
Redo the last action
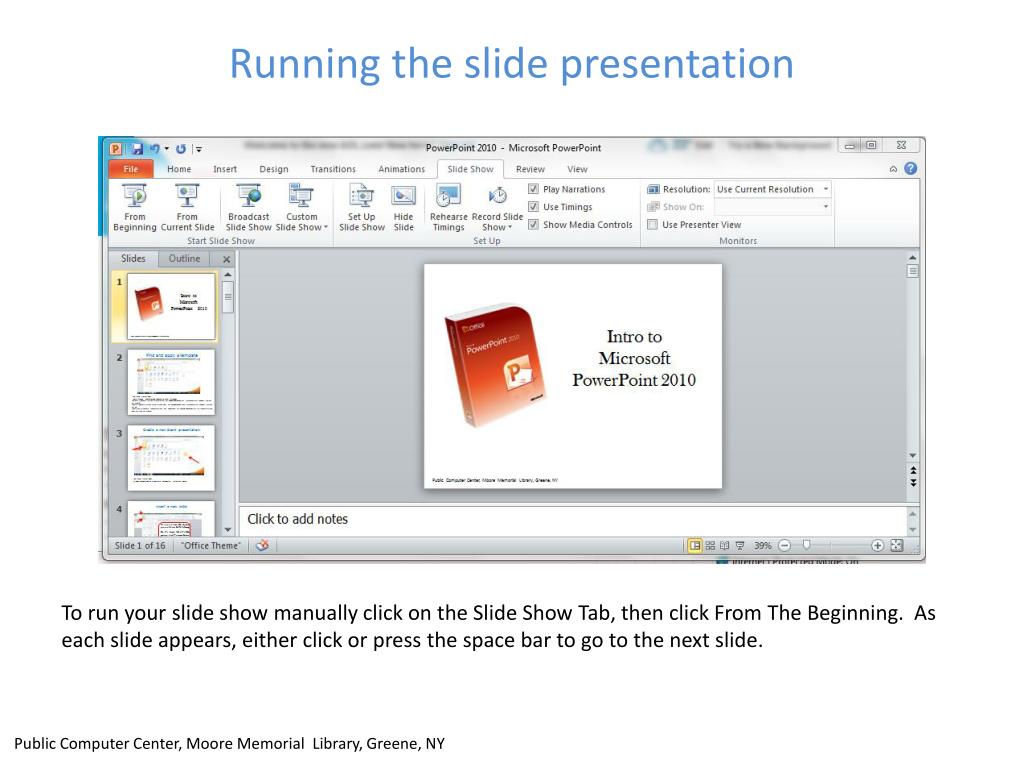pyautogui.click(x=181, y=149)
